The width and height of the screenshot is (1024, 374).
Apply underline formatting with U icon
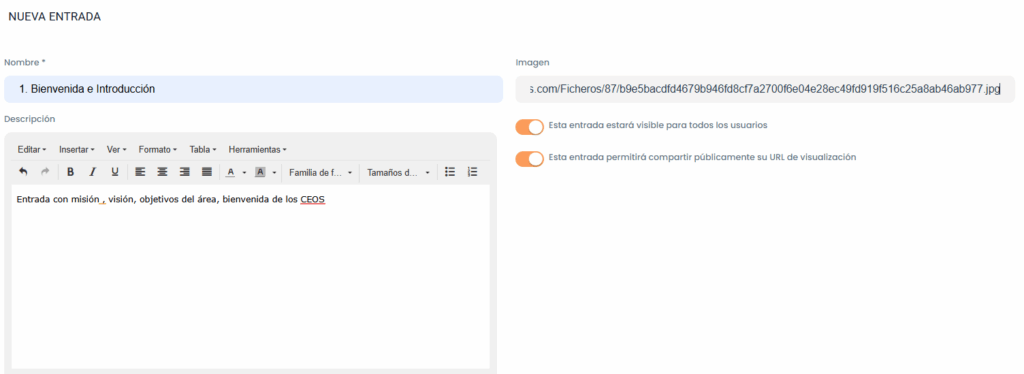coord(115,172)
